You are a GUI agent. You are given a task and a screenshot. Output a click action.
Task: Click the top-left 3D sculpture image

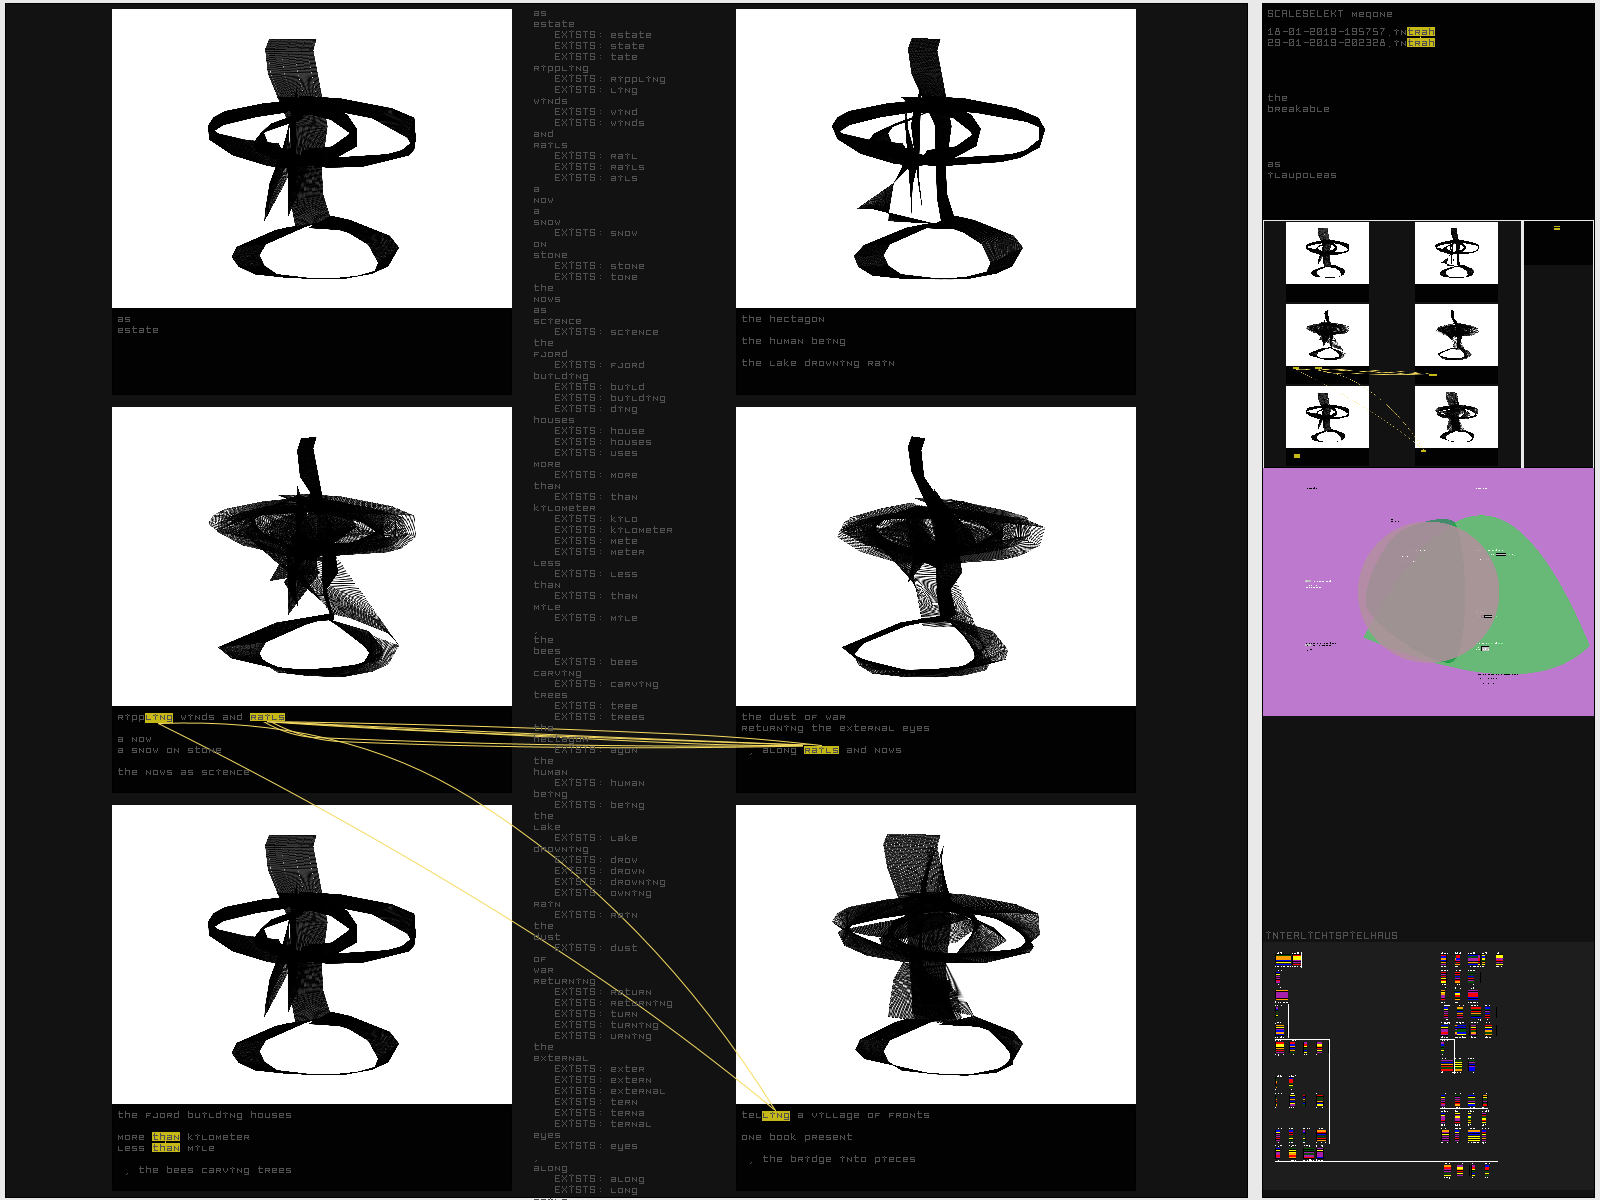tap(311, 158)
